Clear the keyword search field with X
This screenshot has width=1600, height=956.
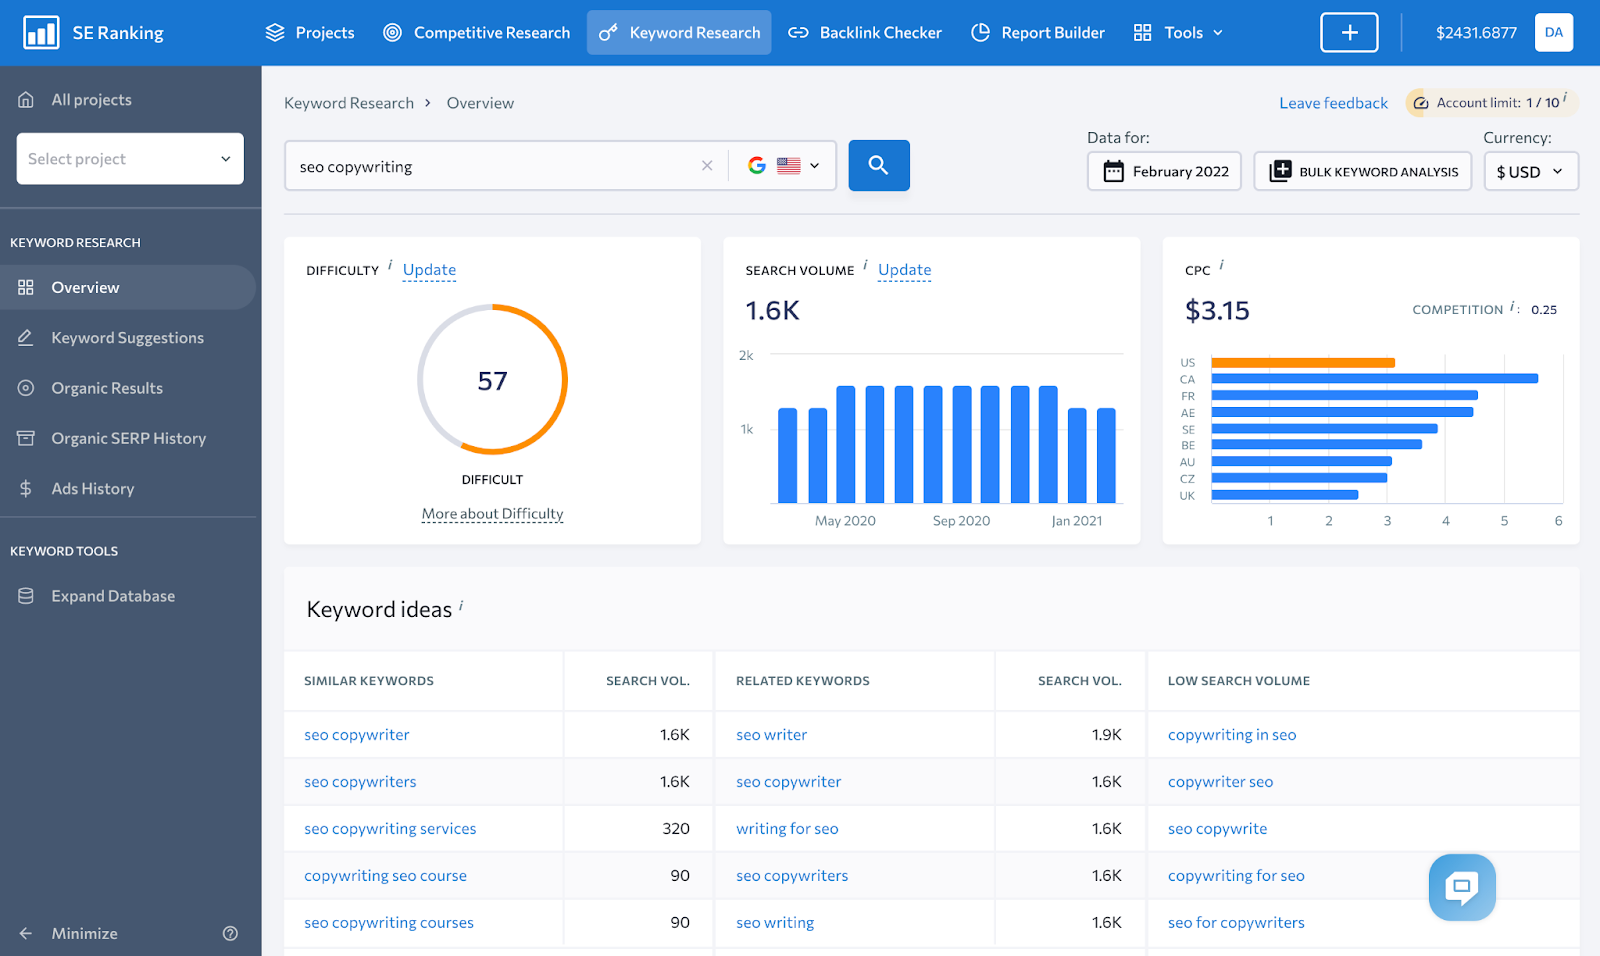pos(707,166)
